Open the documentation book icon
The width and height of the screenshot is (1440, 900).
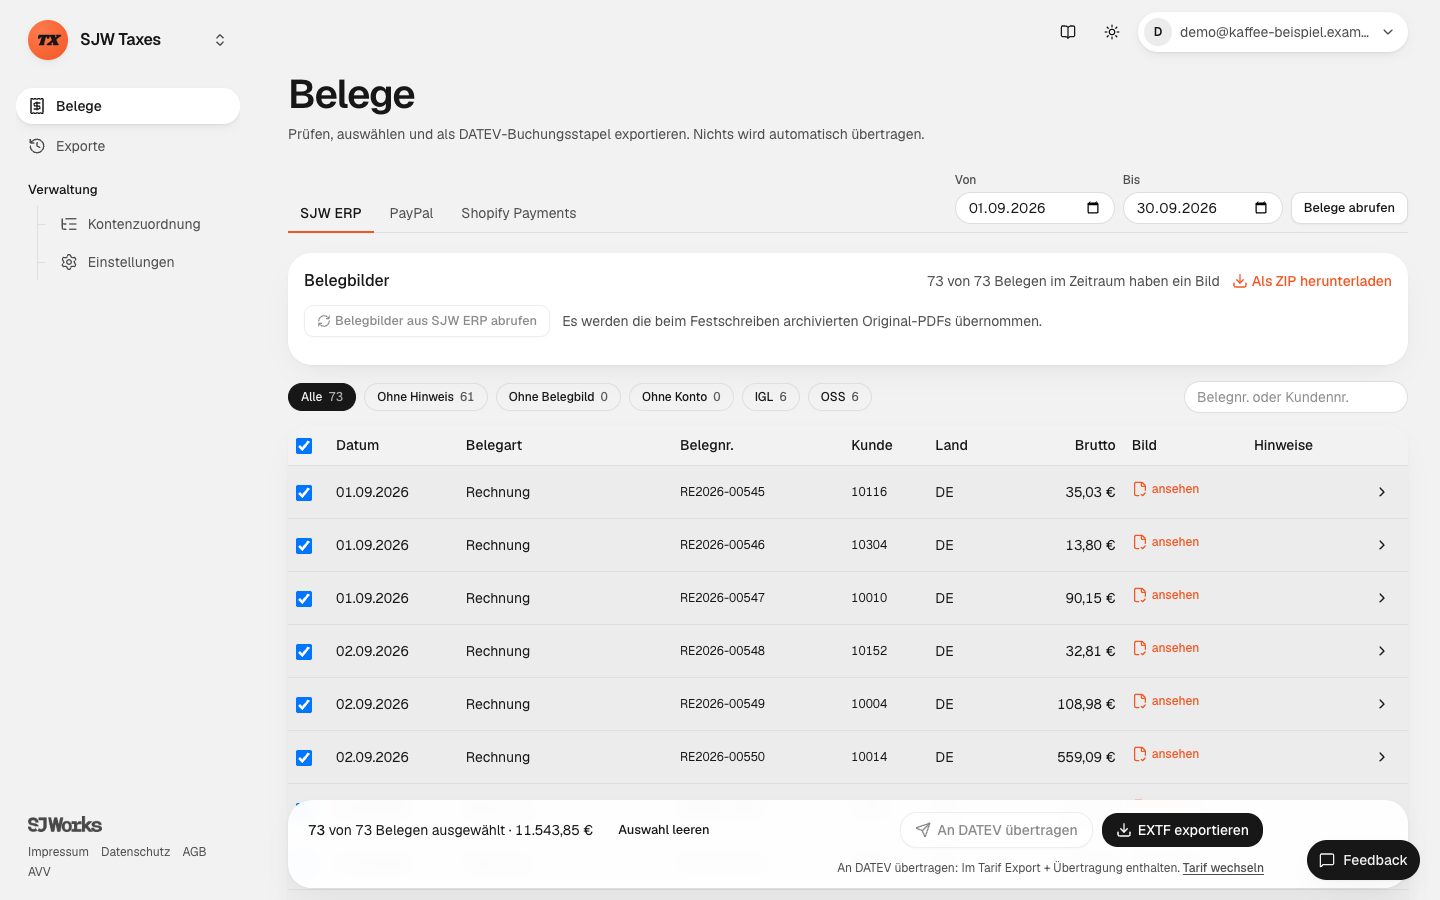pos(1068,32)
